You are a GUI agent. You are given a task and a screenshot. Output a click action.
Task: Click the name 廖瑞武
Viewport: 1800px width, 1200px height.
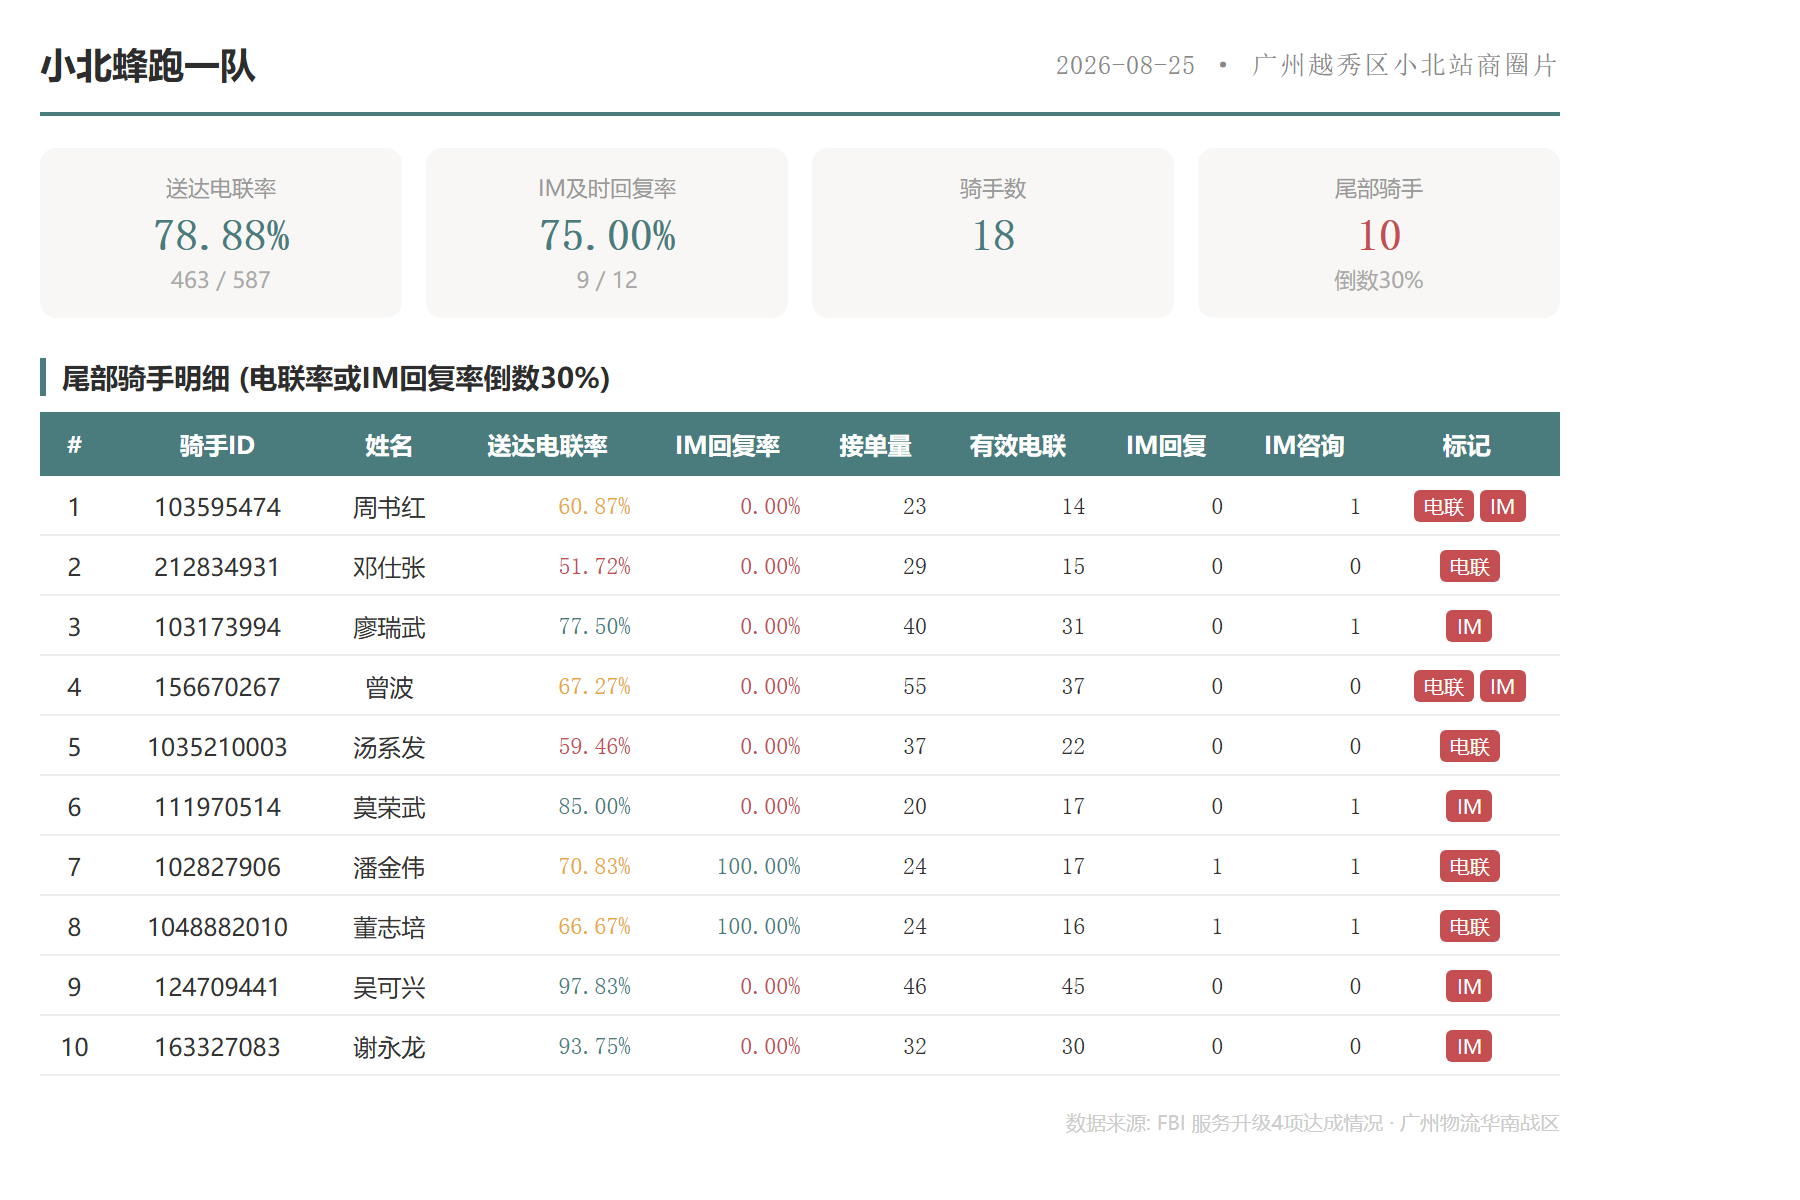tap(389, 627)
